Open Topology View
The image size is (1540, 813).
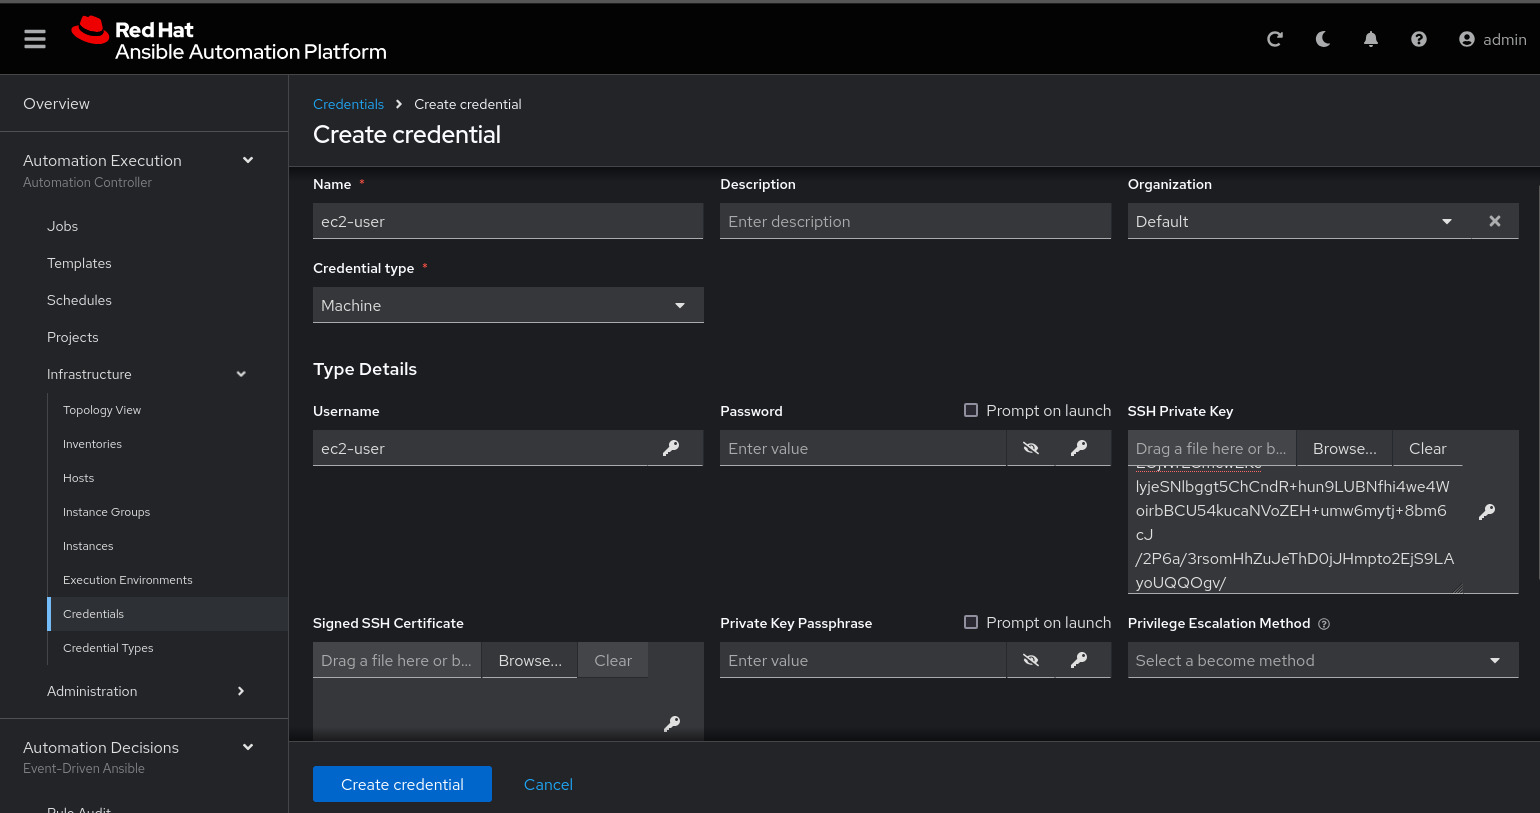pyautogui.click(x=102, y=410)
